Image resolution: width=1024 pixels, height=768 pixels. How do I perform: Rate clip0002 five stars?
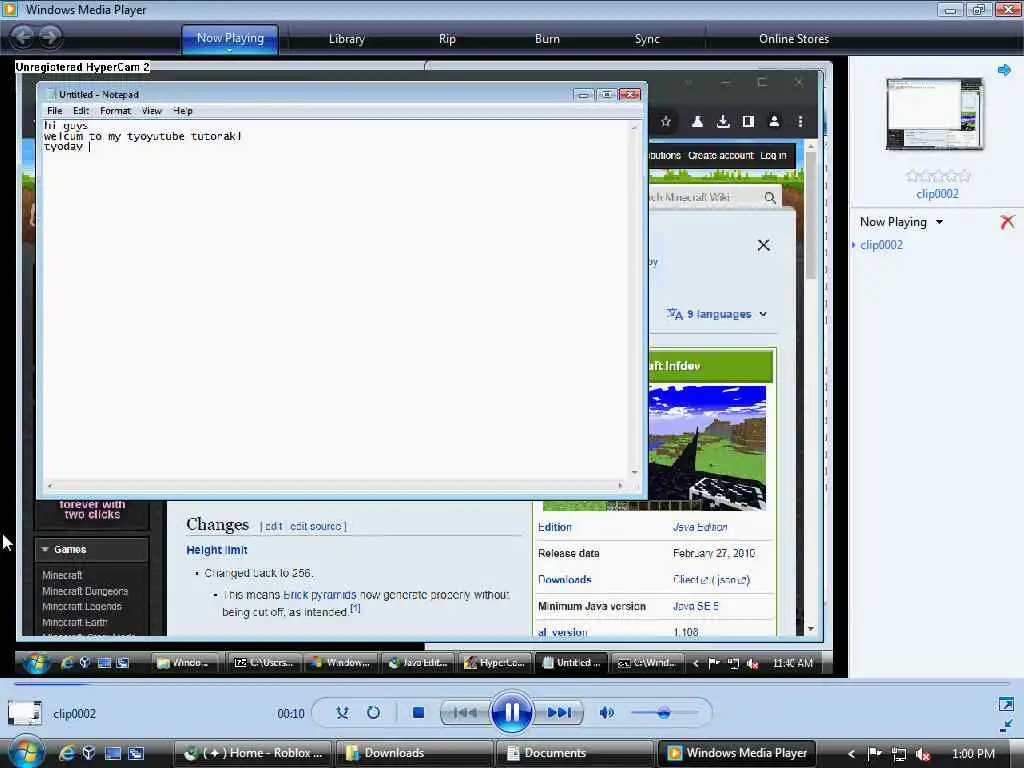pos(965,176)
